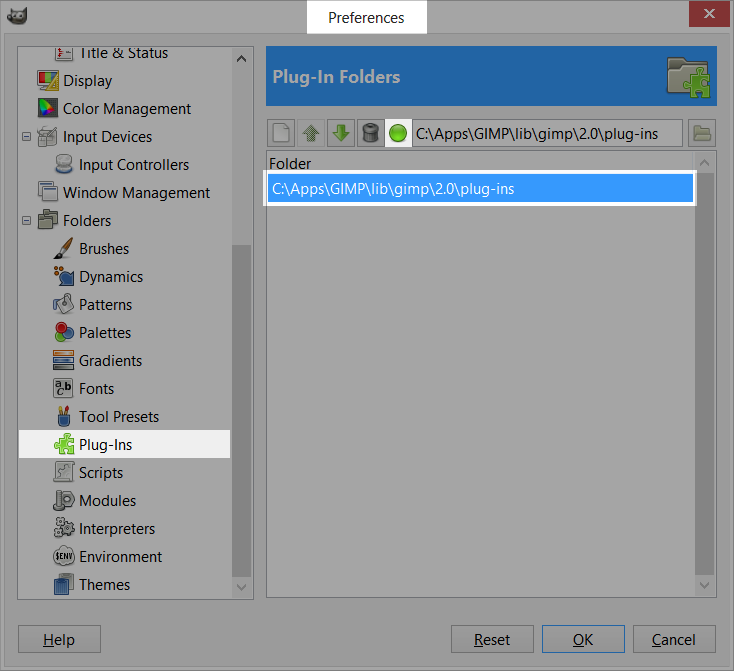Click the Environment $ENV icon
Image resolution: width=734 pixels, height=671 pixels.
64,556
